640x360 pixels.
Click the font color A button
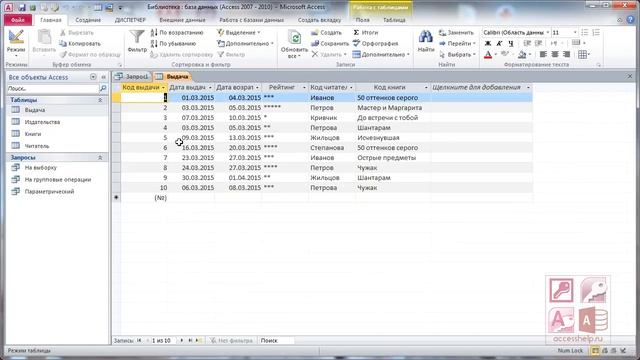click(488, 55)
